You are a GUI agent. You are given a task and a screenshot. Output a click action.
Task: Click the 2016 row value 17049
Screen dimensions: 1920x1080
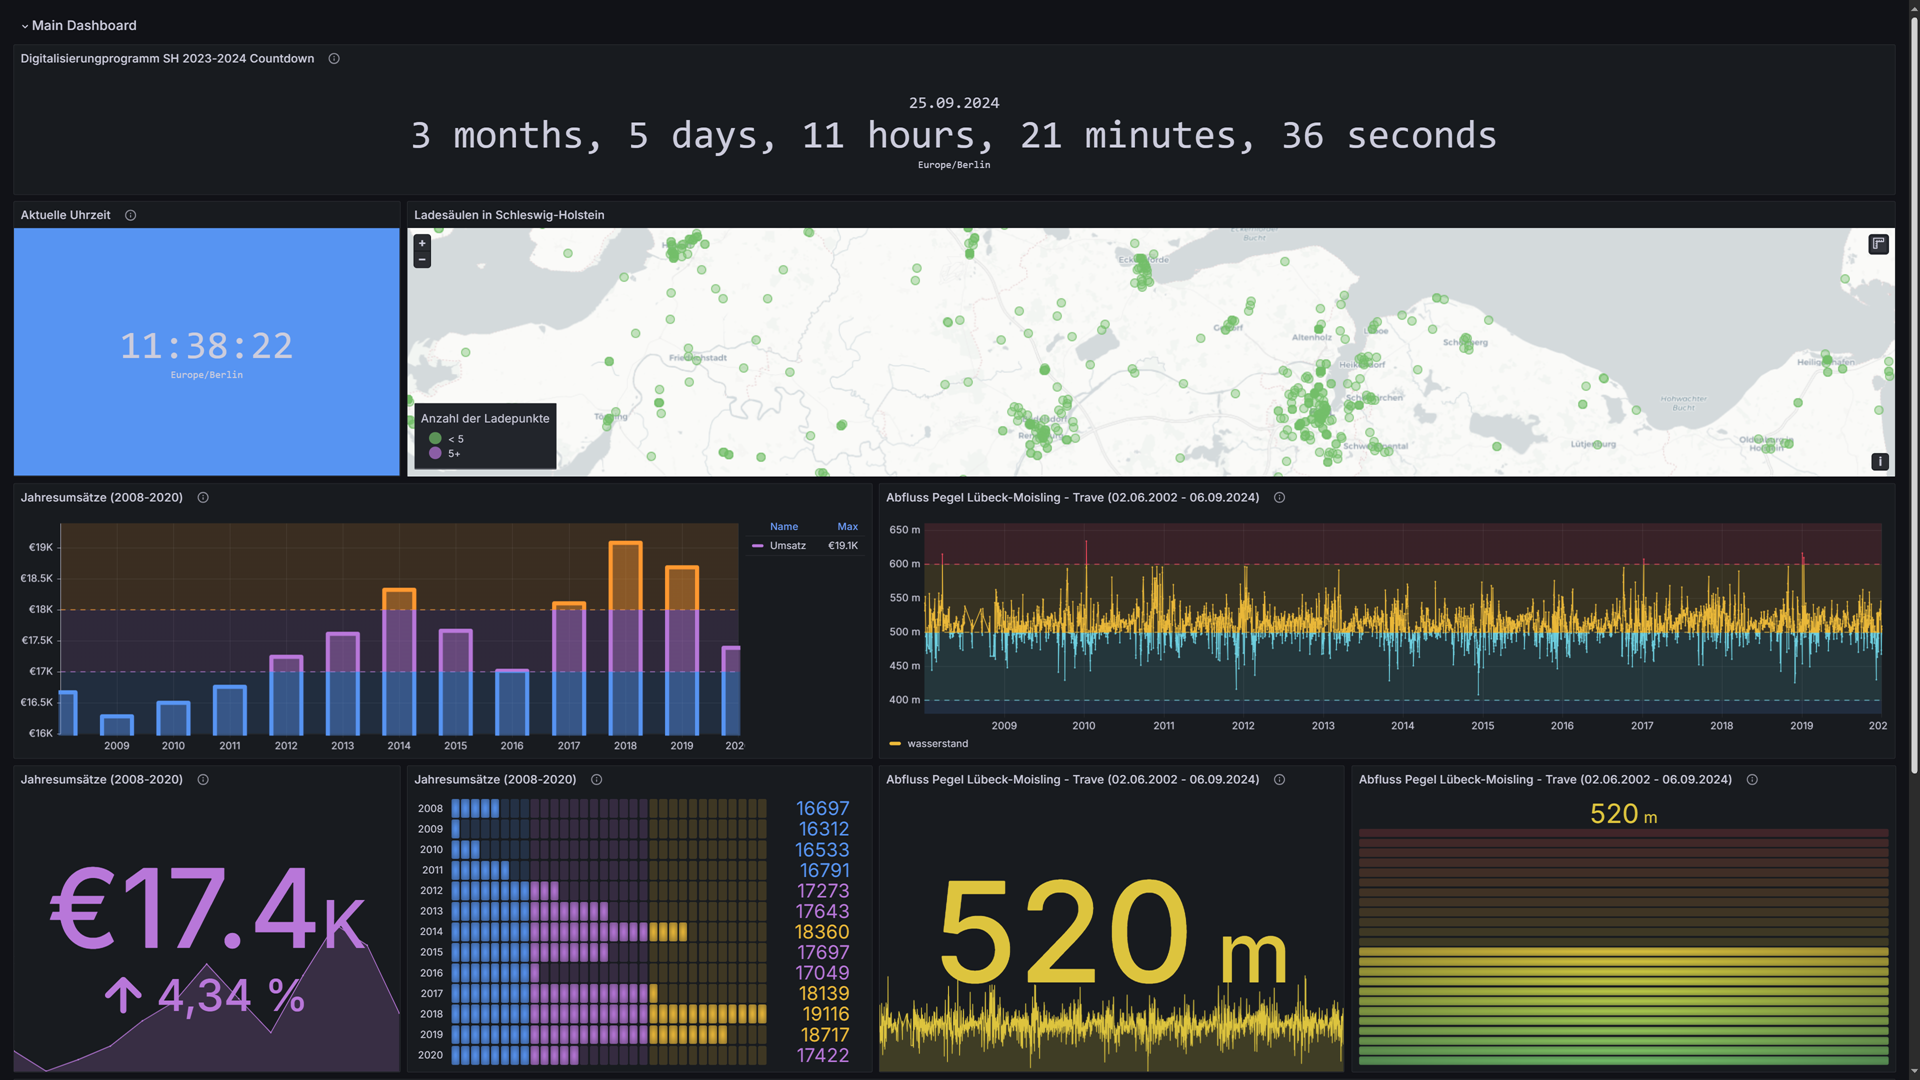pyautogui.click(x=822, y=973)
